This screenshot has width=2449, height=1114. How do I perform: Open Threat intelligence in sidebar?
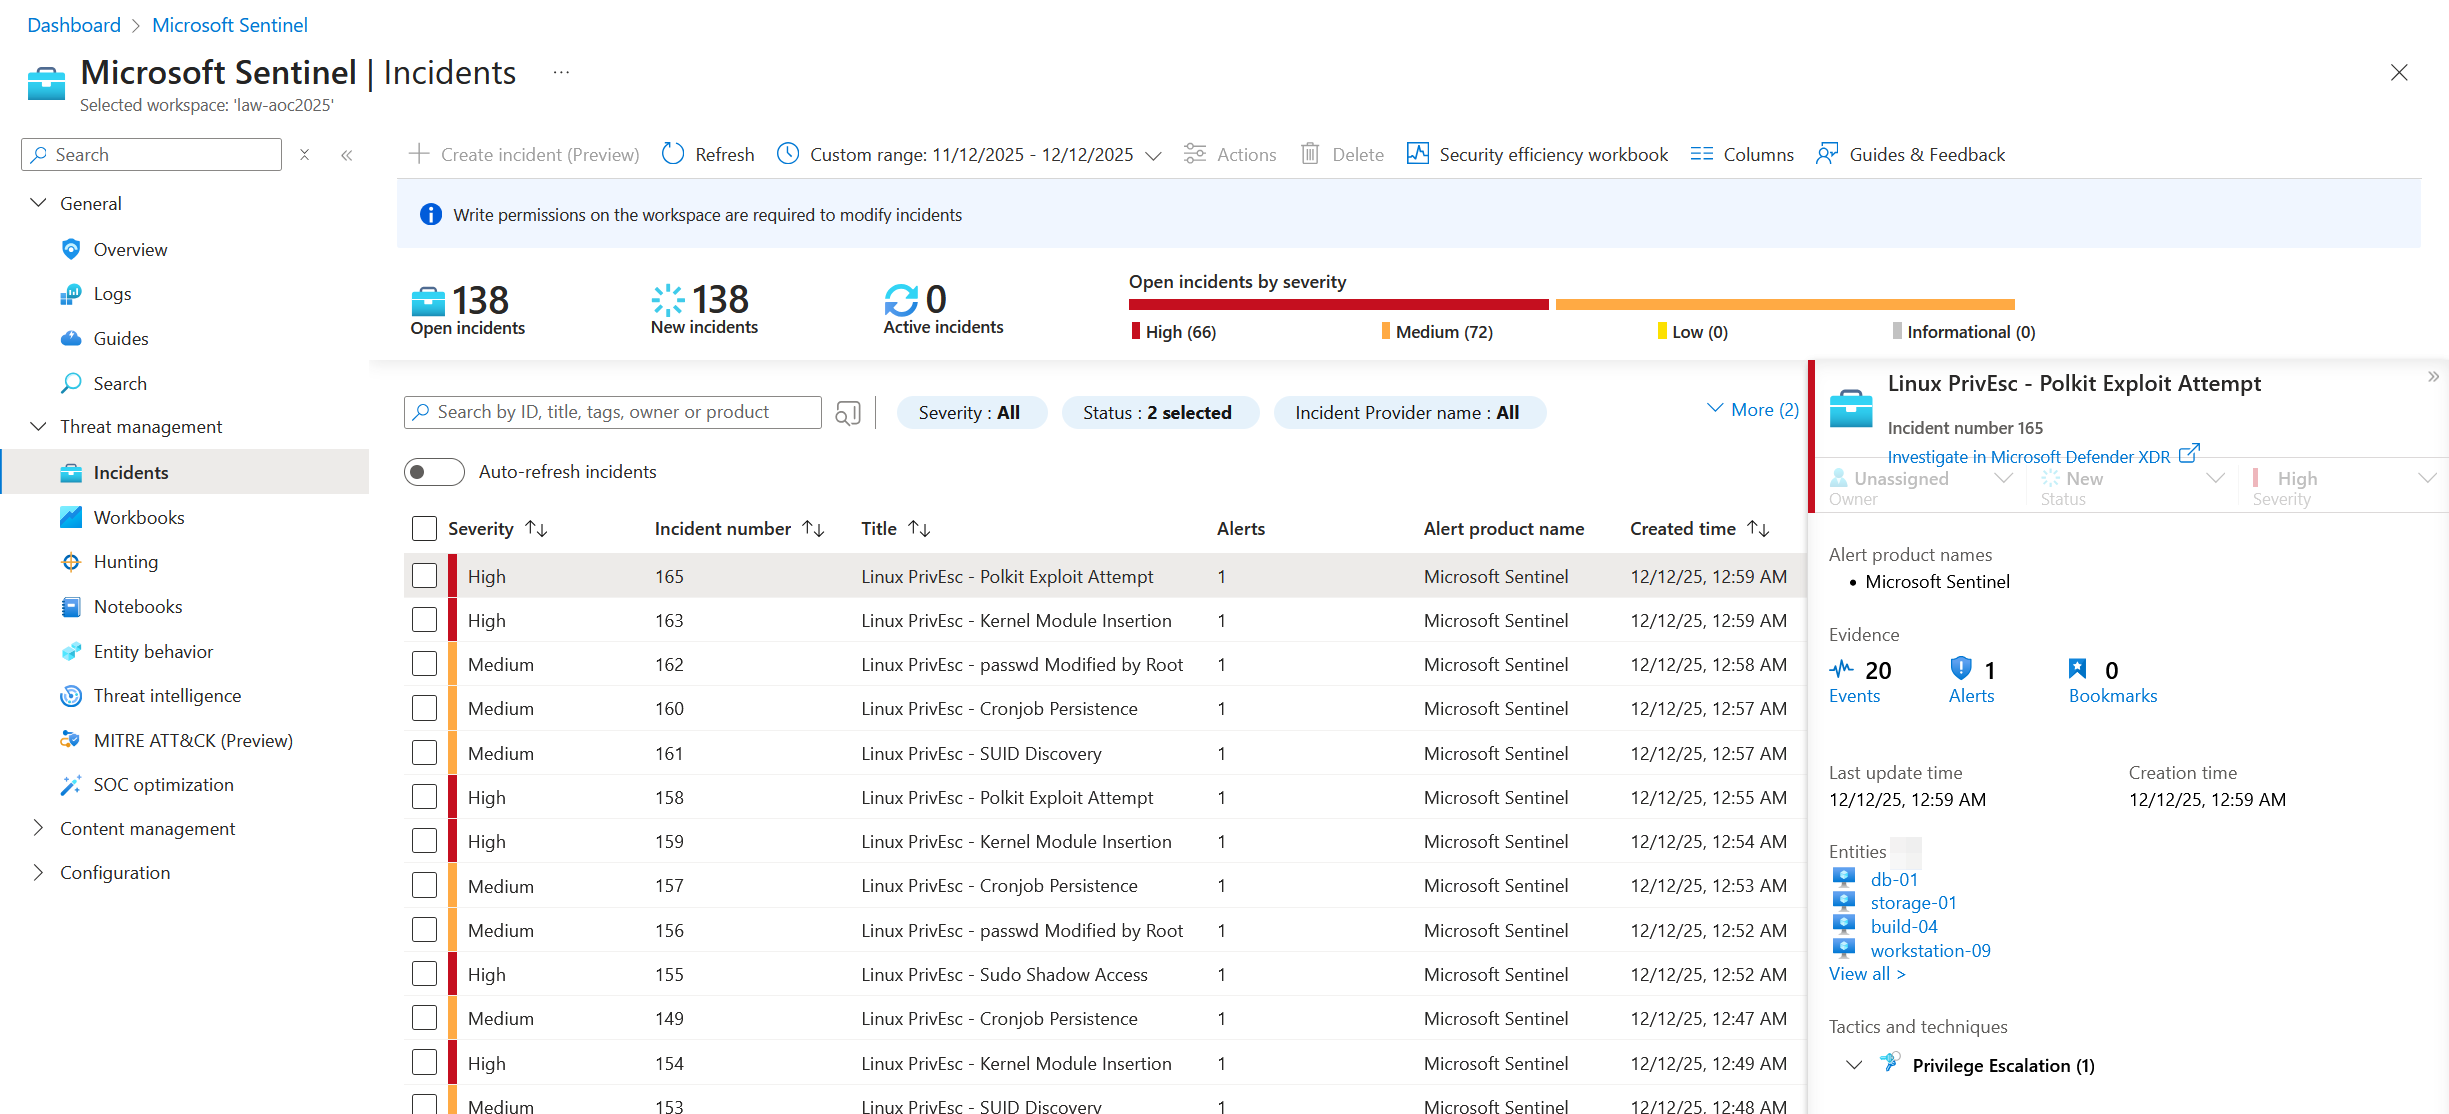pyautogui.click(x=167, y=696)
